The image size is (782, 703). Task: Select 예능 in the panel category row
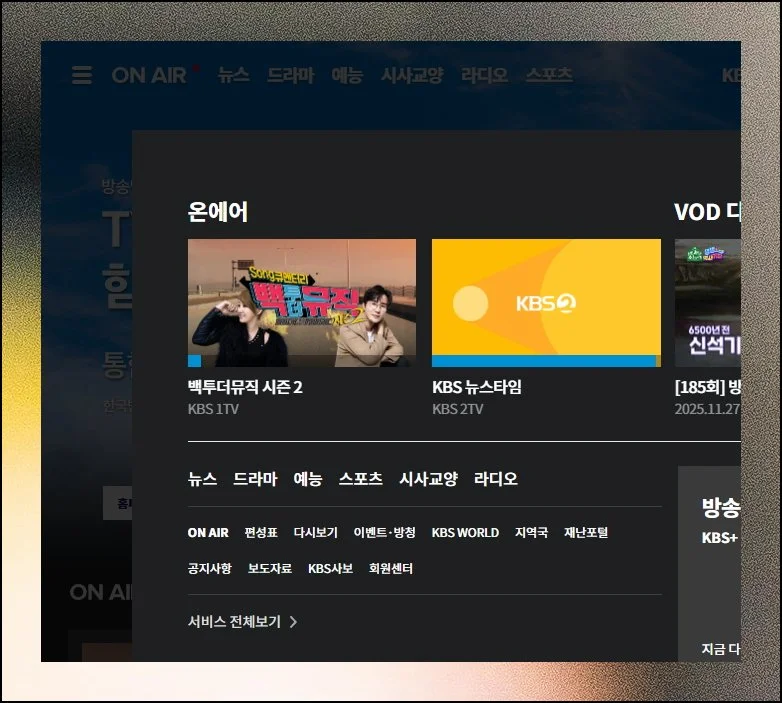[308, 479]
